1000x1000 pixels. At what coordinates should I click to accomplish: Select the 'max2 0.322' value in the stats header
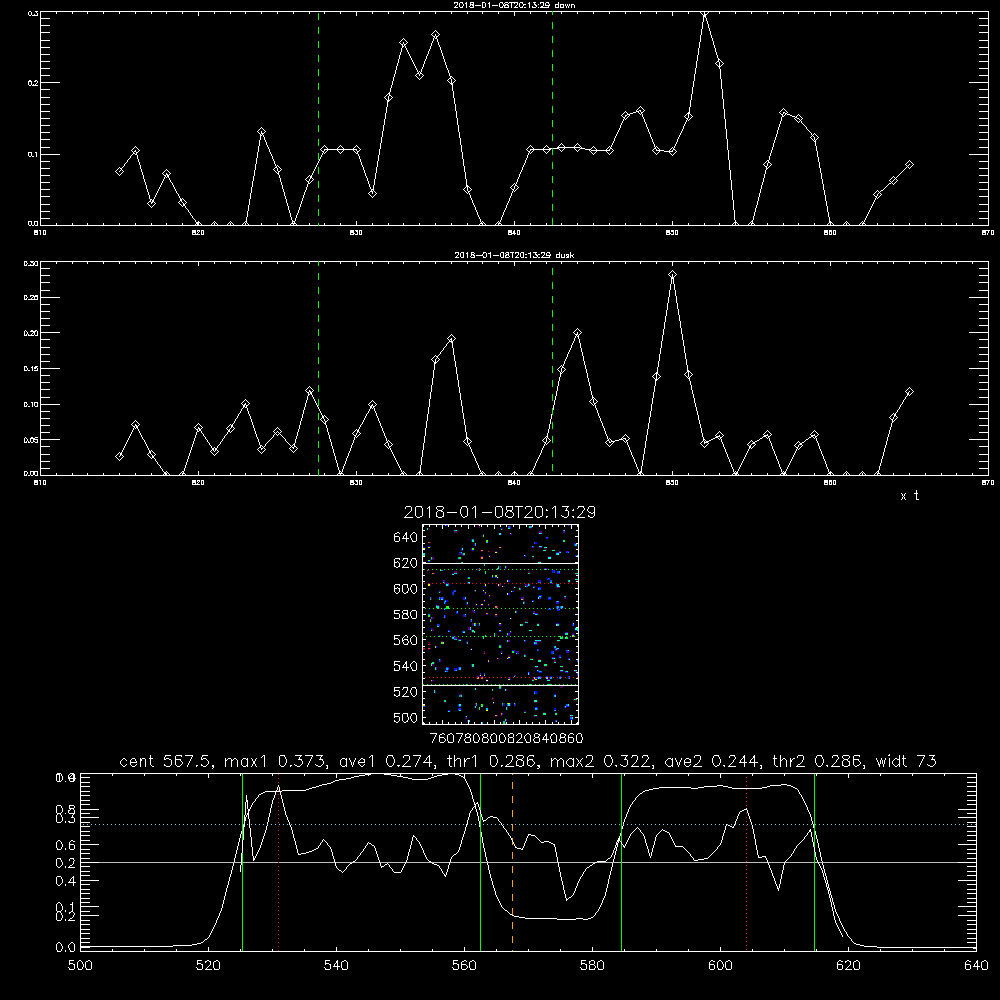(x=598, y=761)
